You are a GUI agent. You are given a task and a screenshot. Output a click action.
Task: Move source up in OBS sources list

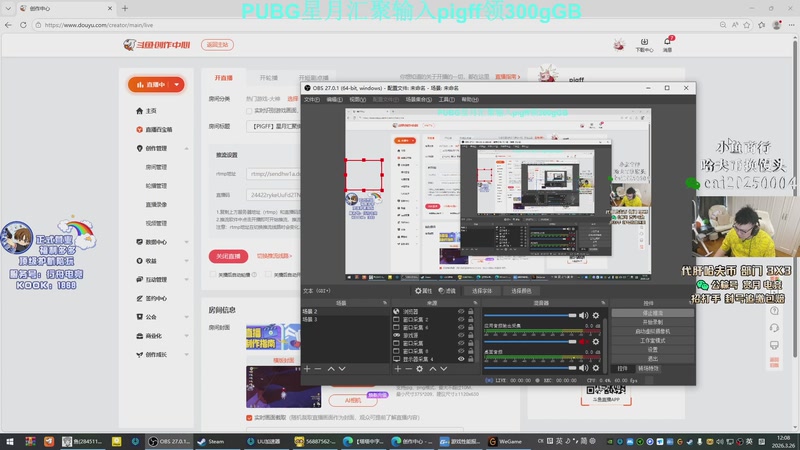click(433, 368)
